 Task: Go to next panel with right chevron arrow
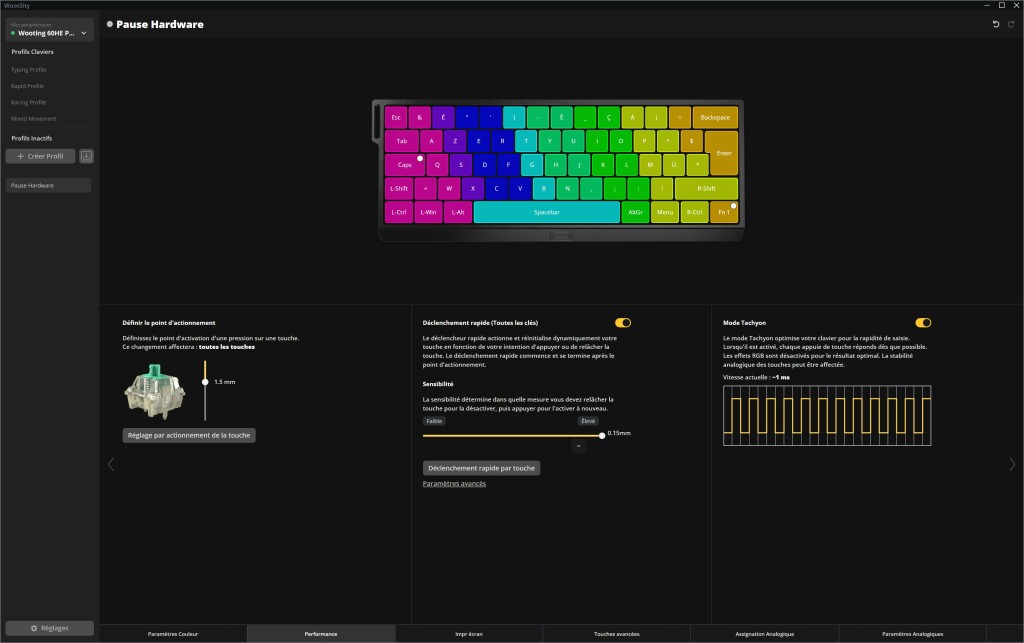(x=1012, y=464)
